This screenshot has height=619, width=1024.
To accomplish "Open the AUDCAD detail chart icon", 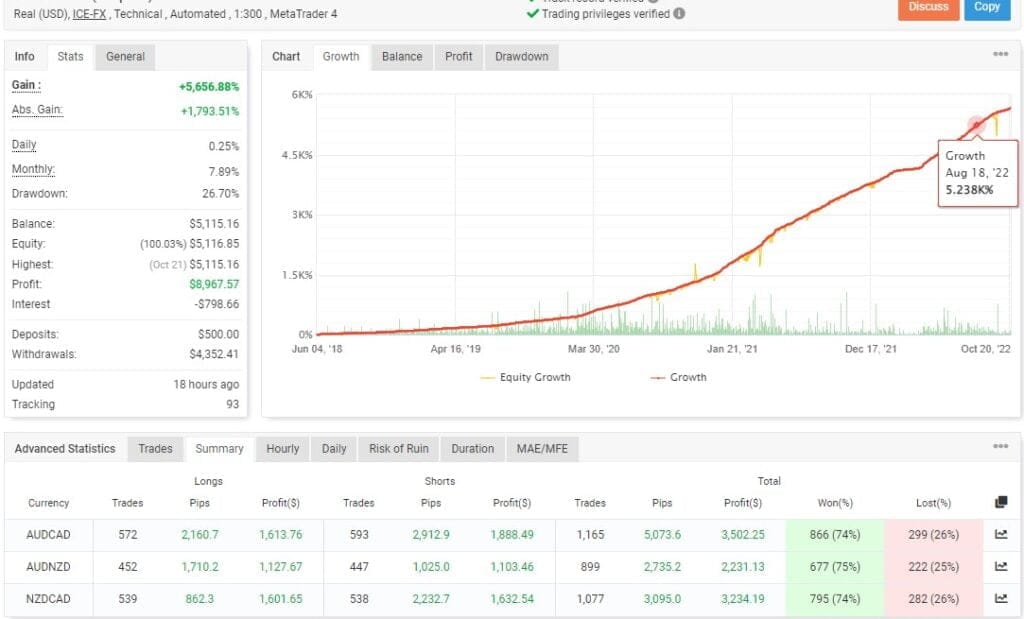I will pos(998,535).
